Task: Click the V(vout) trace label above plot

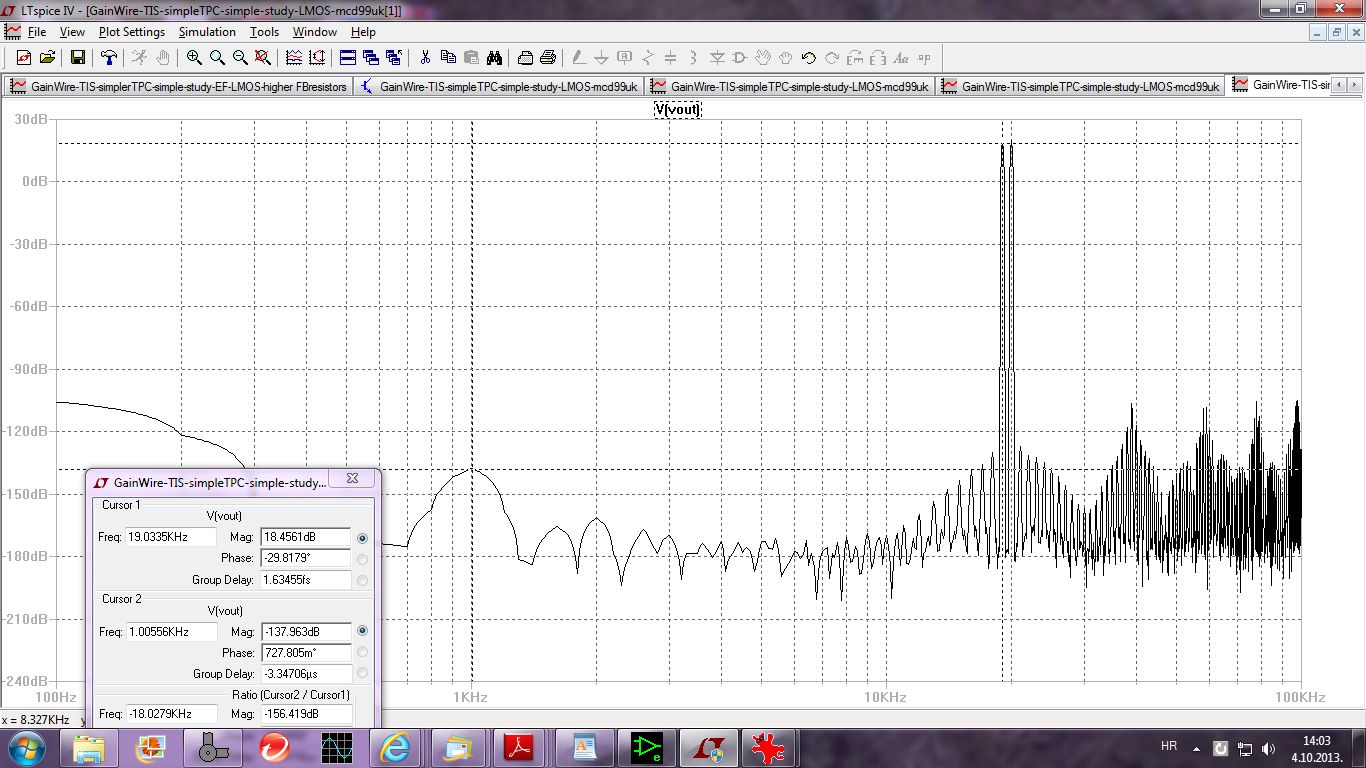Action: click(x=677, y=110)
